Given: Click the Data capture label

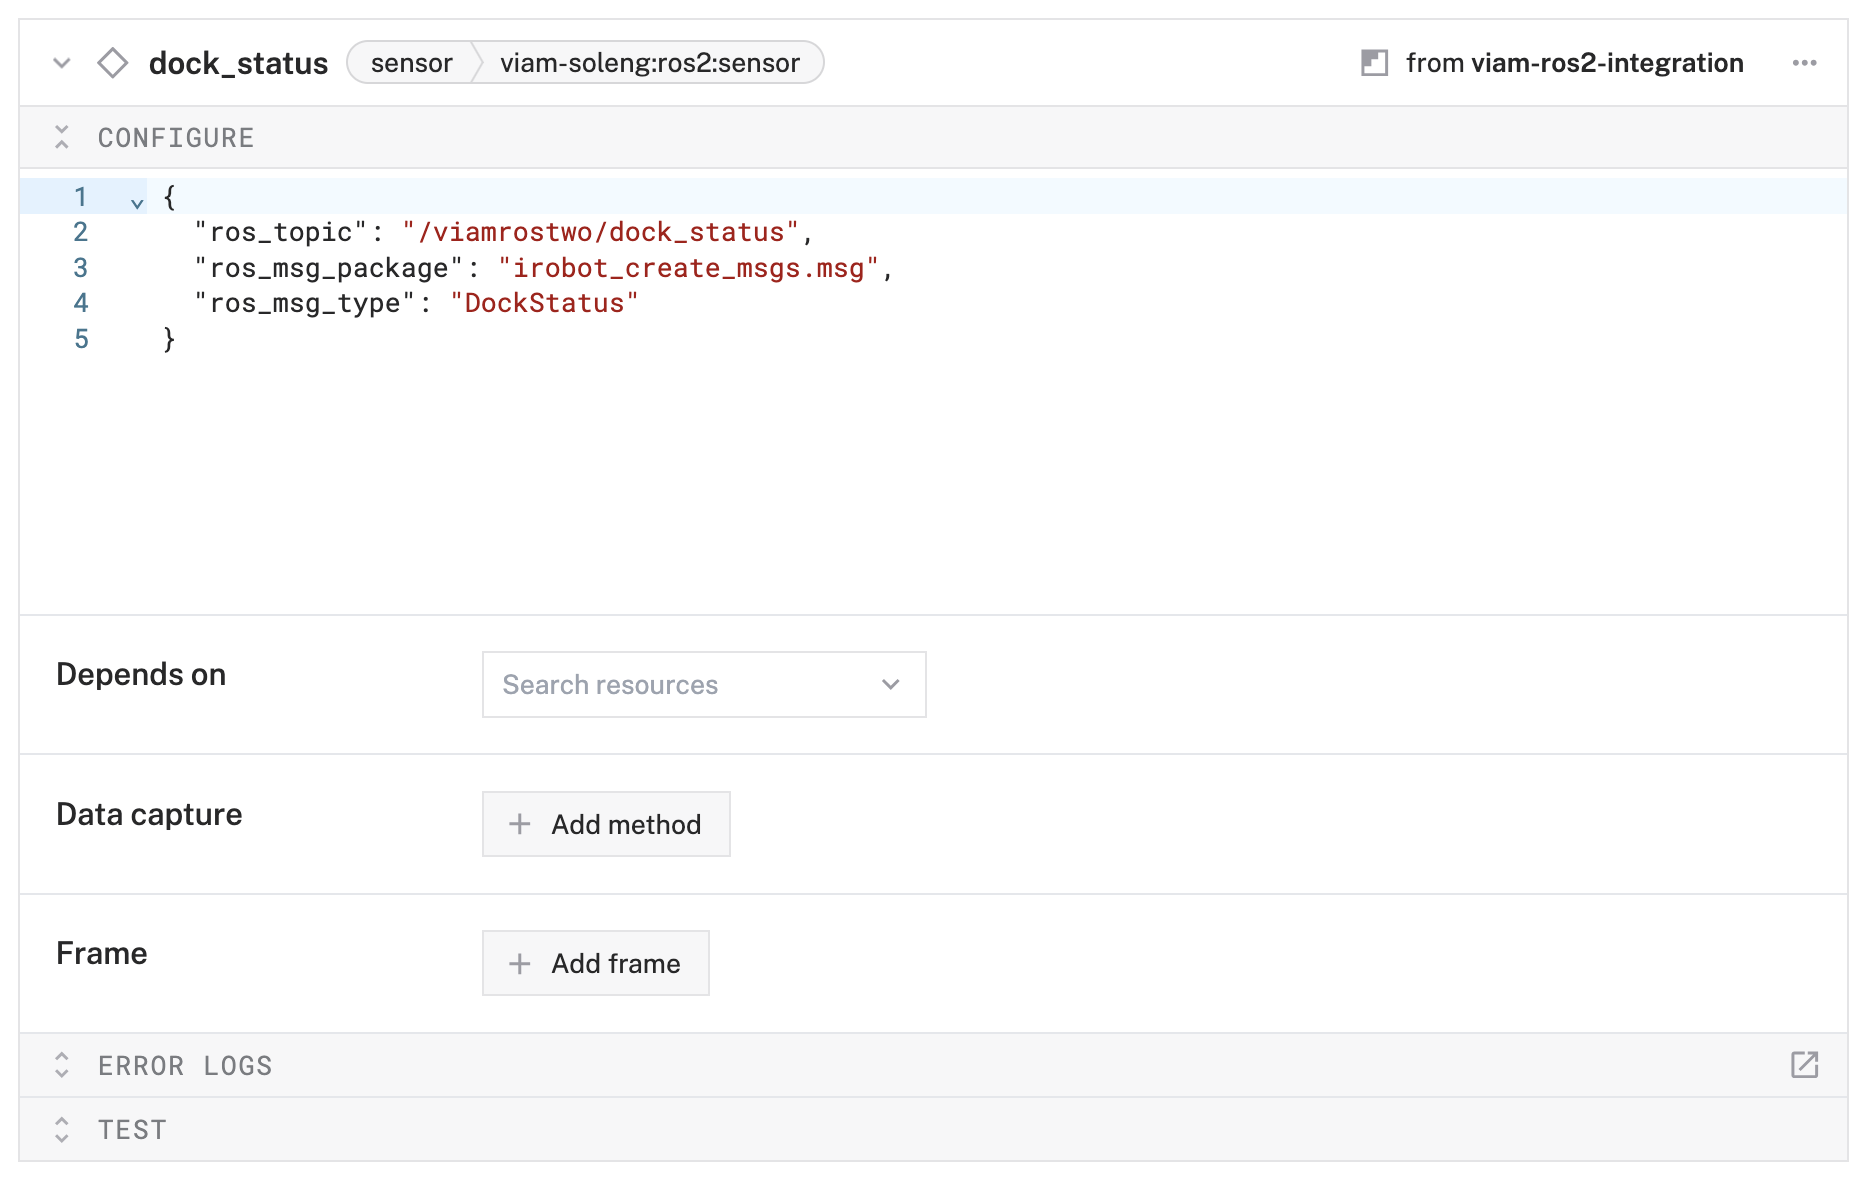Looking at the screenshot, I should click(149, 814).
